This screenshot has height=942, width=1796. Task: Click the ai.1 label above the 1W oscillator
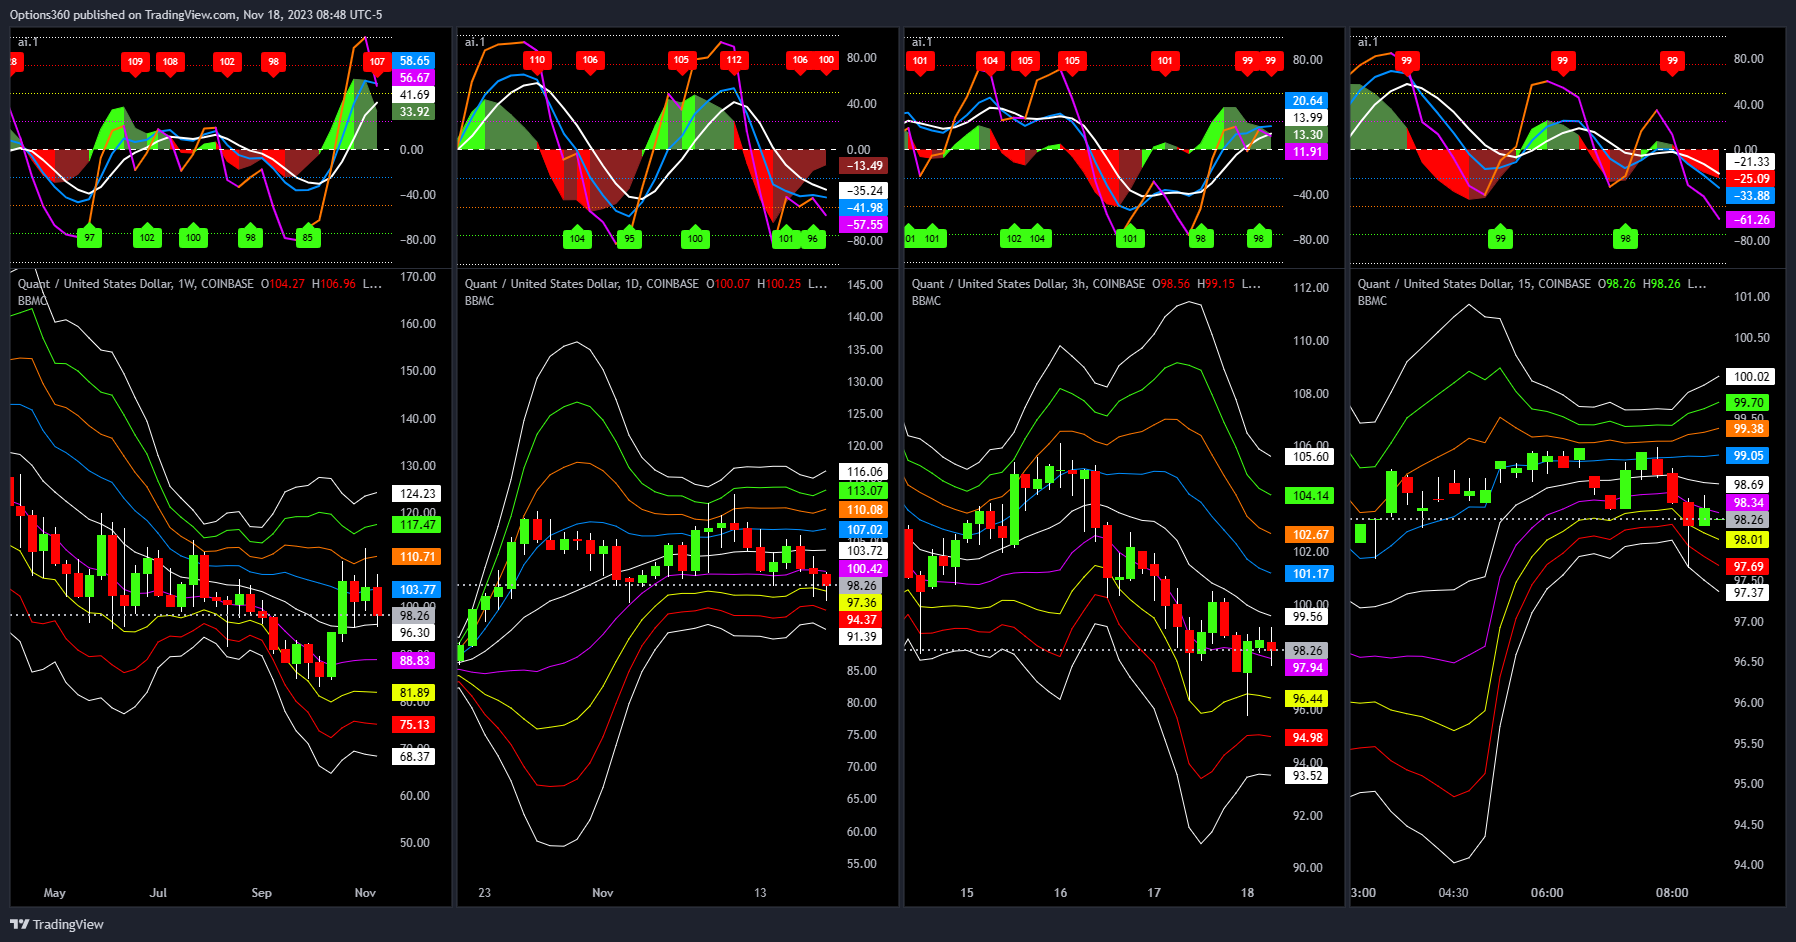(x=28, y=42)
